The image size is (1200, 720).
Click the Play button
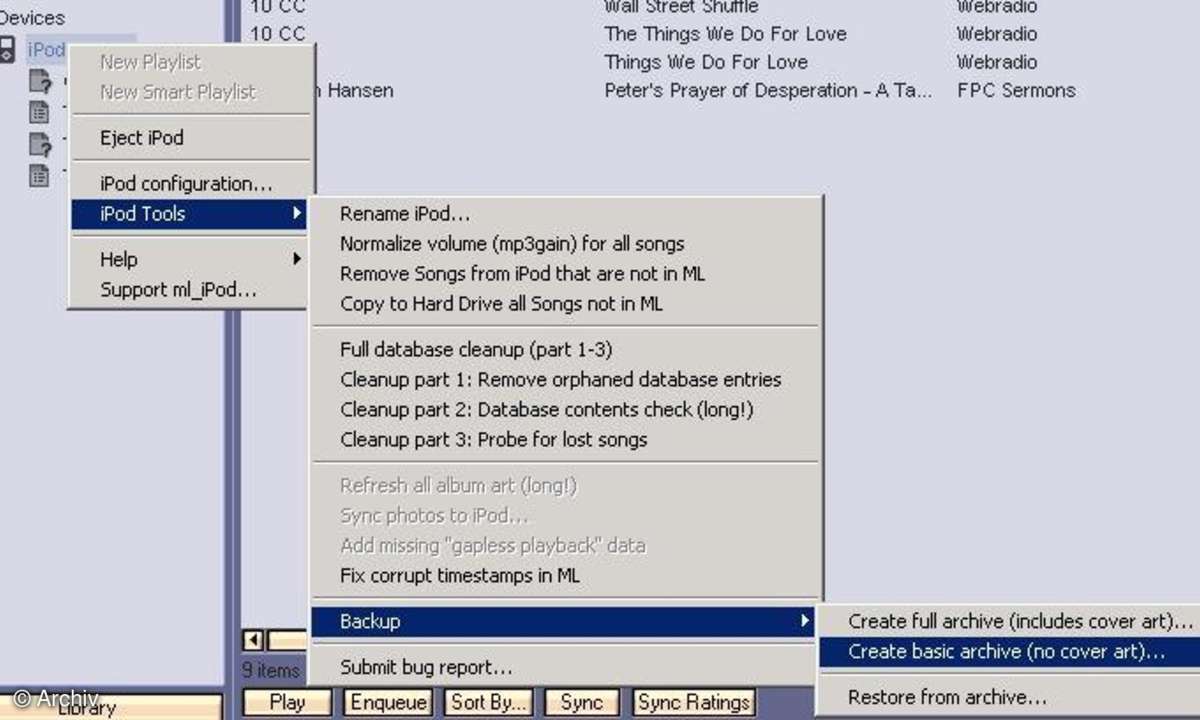click(287, 702)
